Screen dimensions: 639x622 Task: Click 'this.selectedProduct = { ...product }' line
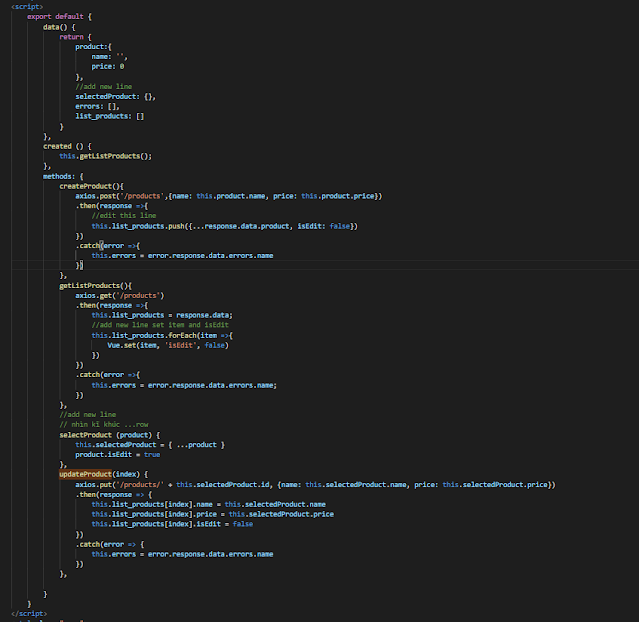[150, 445]
